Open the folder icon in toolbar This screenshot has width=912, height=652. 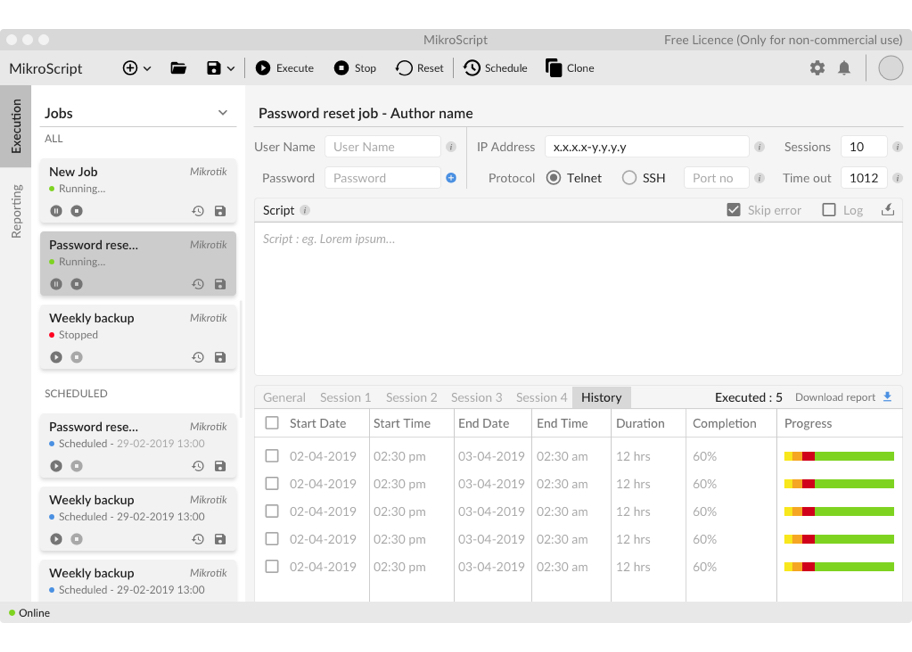pos(179,68)
